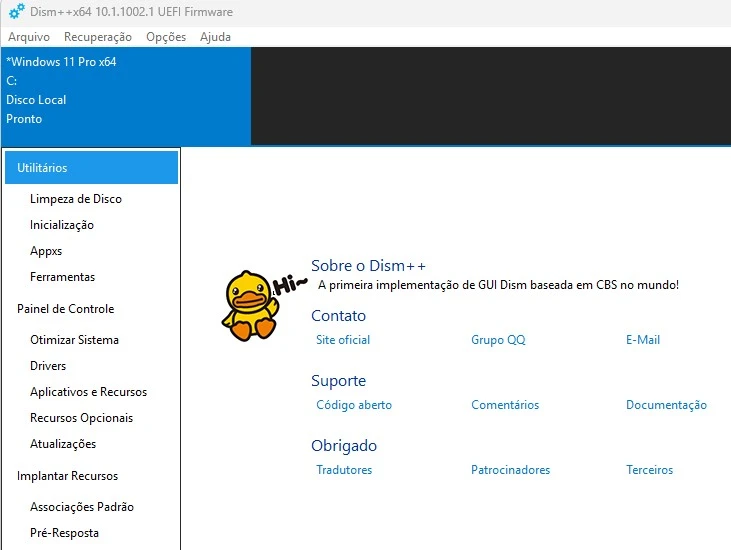
Task: Click the 'Sobre o Dism++' heading
Action: [x=368, y=266]
